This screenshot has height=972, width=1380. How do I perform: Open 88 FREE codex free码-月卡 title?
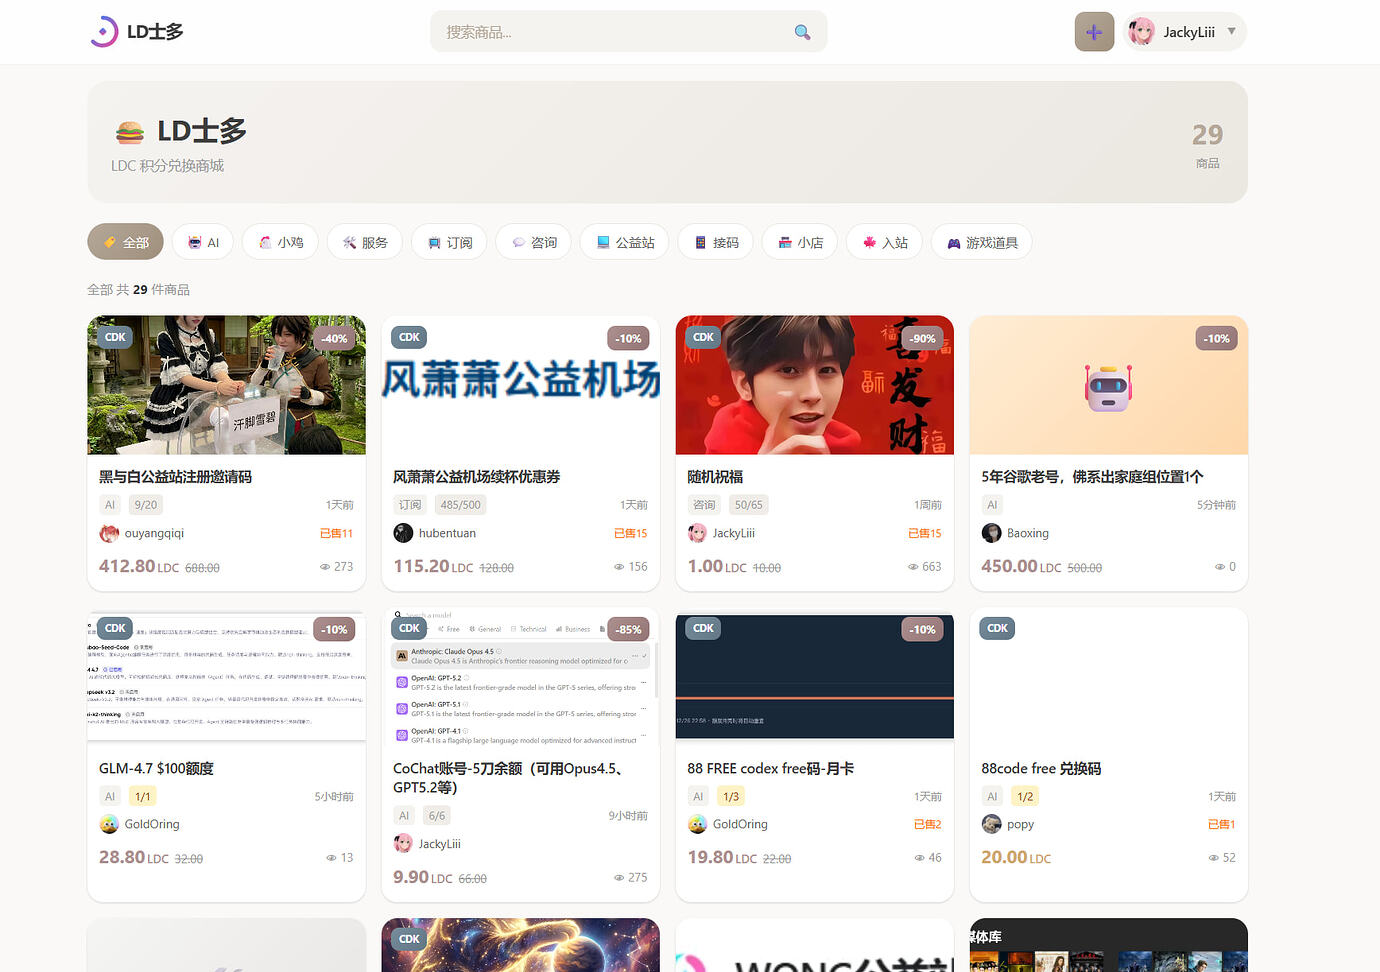(x=770, y=768)
